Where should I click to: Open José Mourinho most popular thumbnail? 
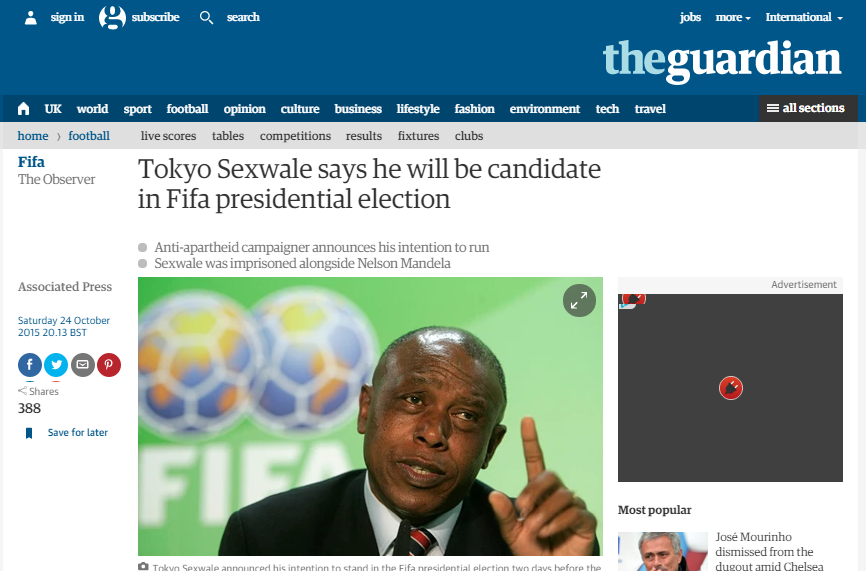(663, 551)
